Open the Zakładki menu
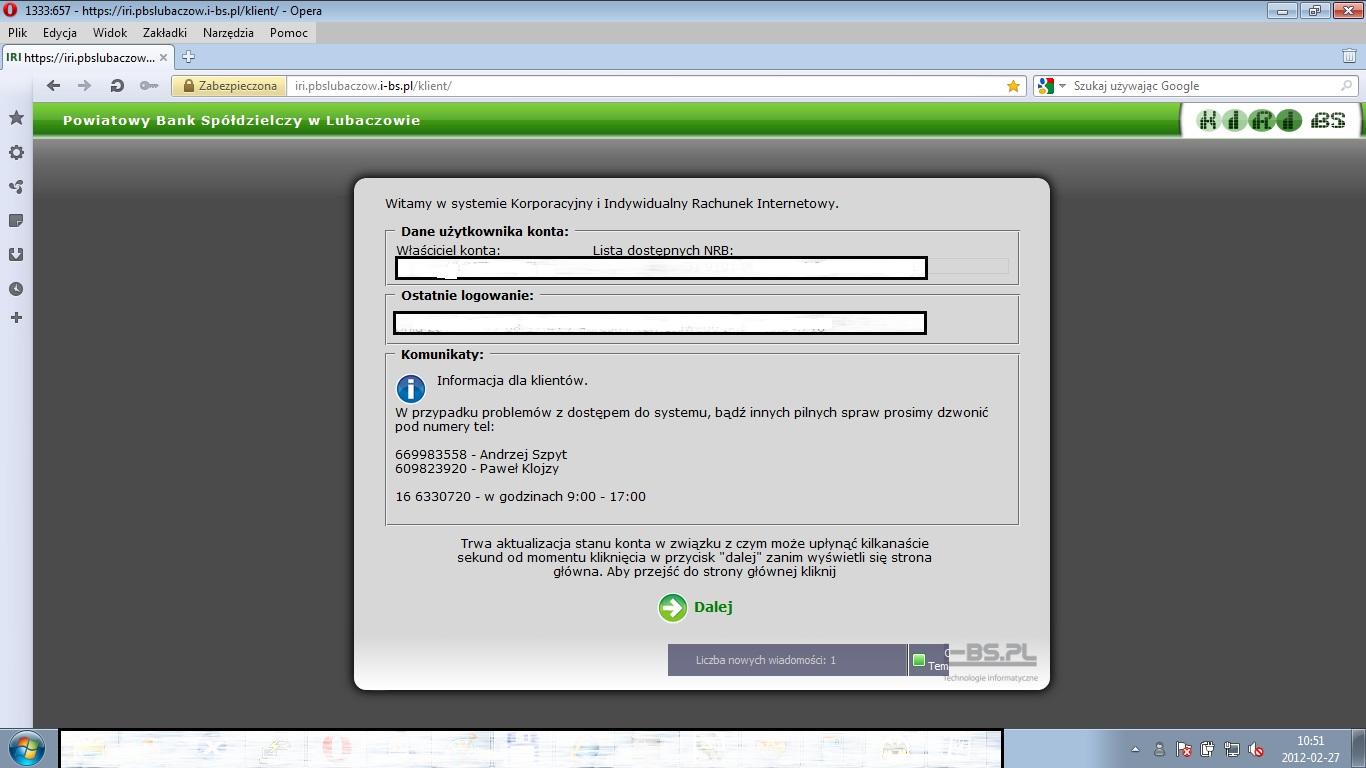The width and height of the screenshot is (1366, 768). (x=165, y=33)
